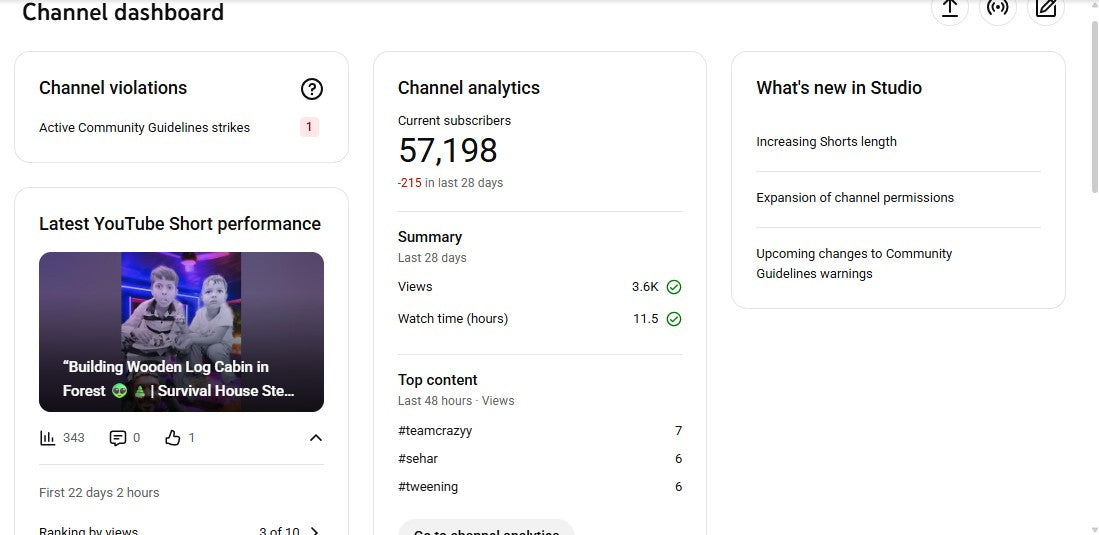Click the Channel violations help icon
Screen dimensions: 1099x535
coord(311,89)
